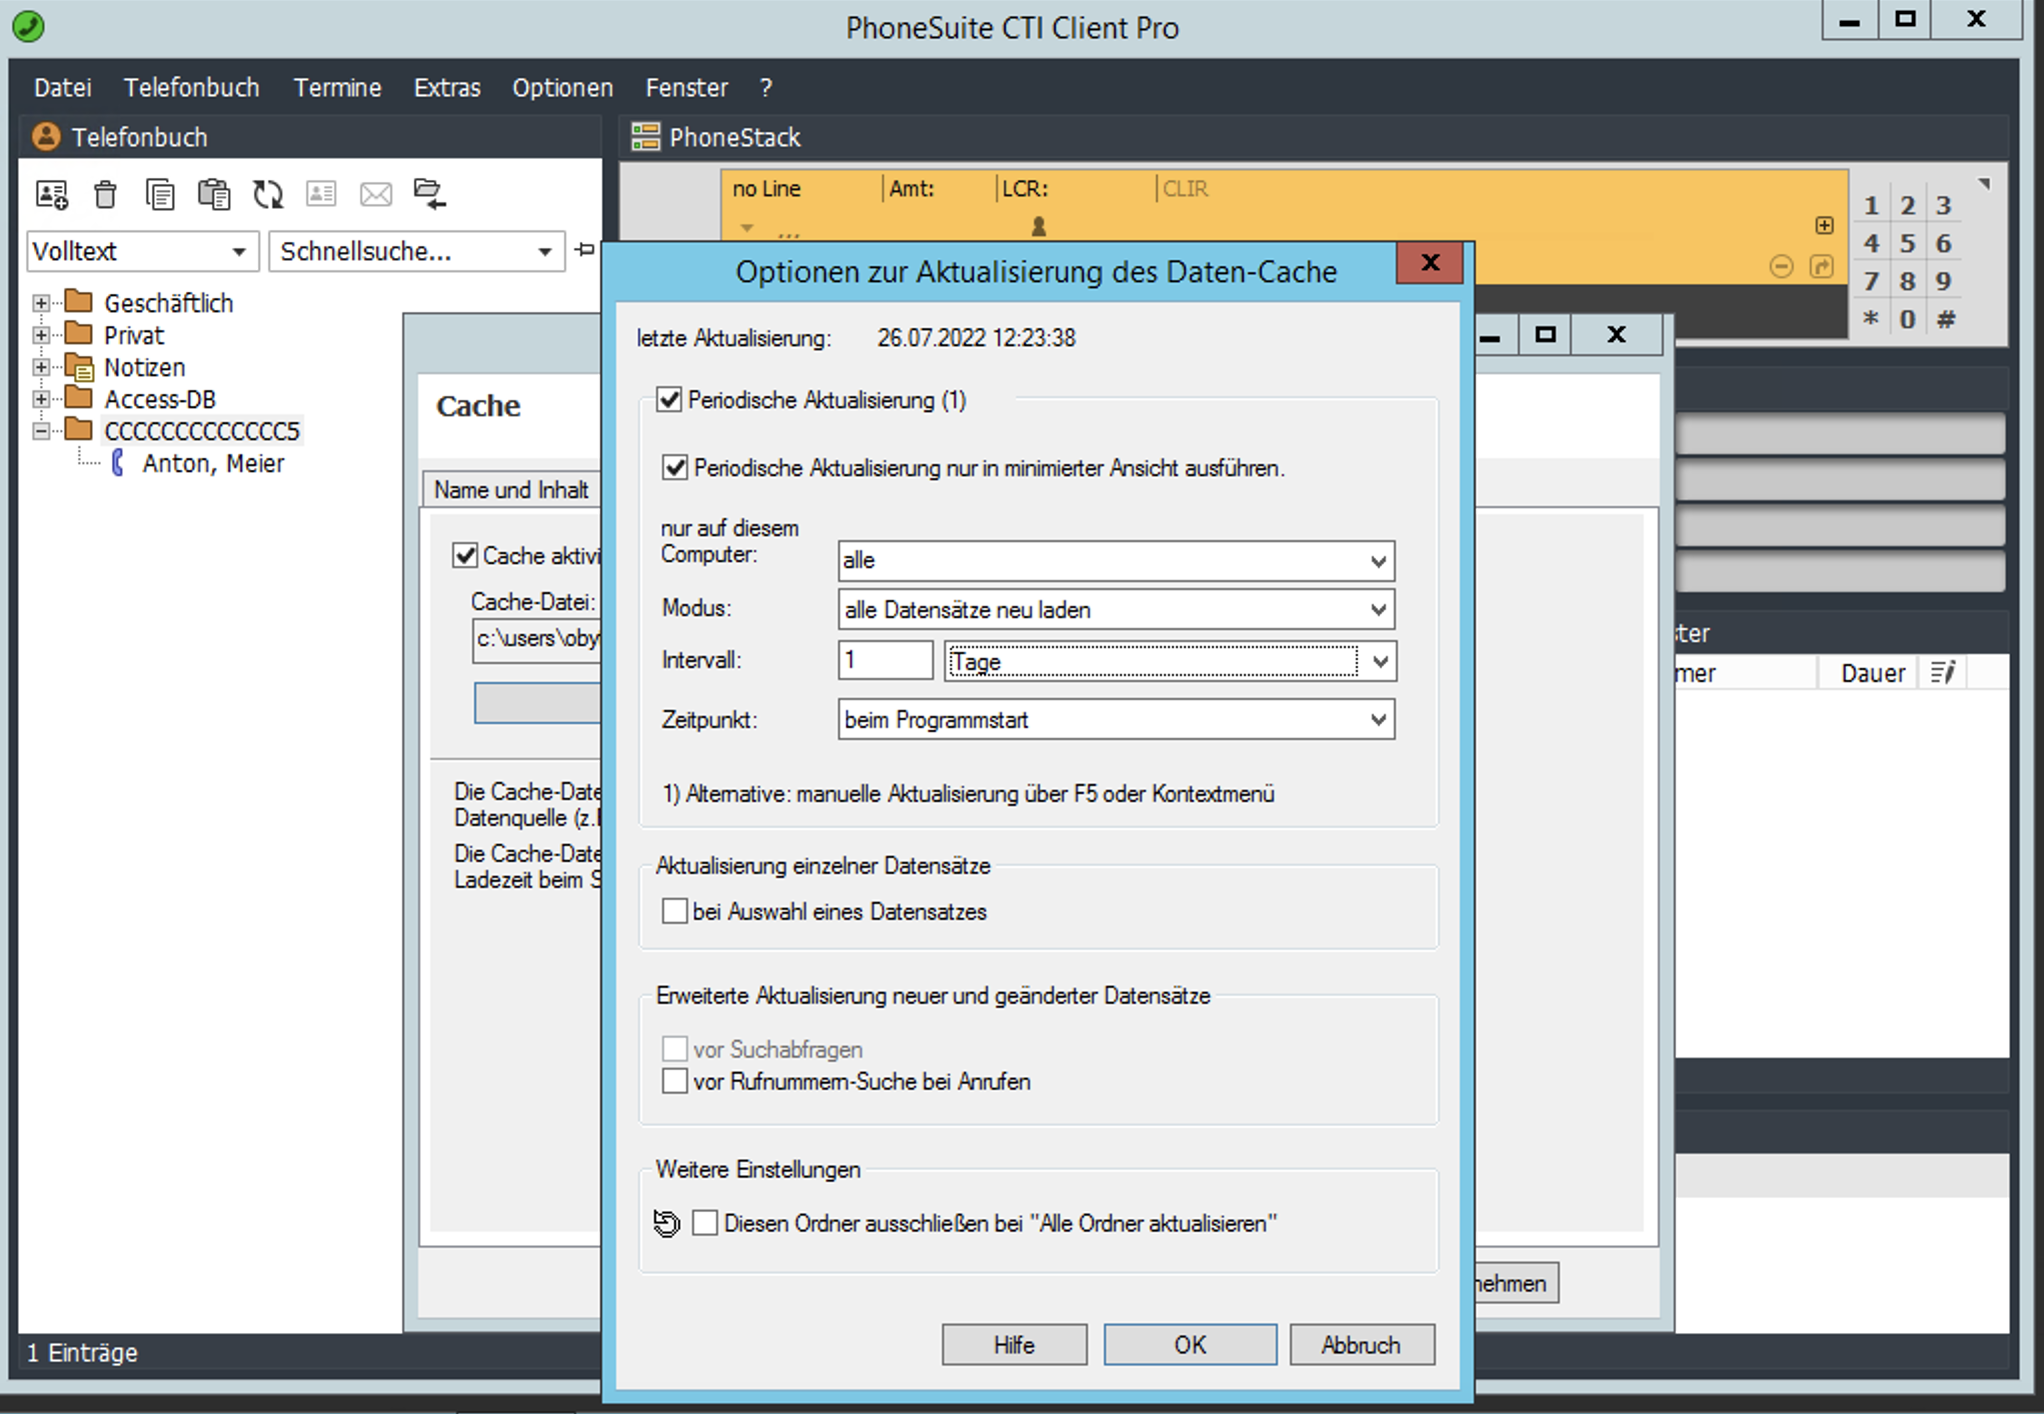The width and height of the screenshot is (2044, 1414).
Task: Open the Termine menu
Action: click(x=337, y=88)
